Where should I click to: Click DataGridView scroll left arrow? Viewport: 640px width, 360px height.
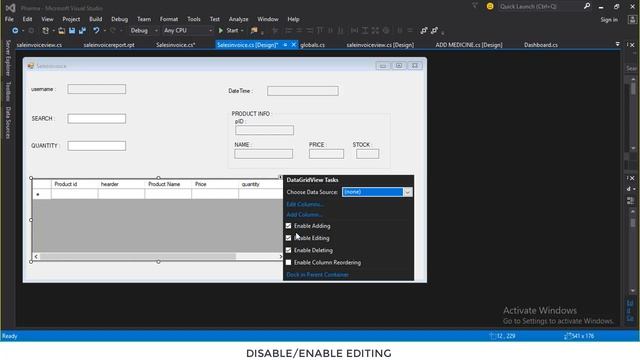coord(36,256)
